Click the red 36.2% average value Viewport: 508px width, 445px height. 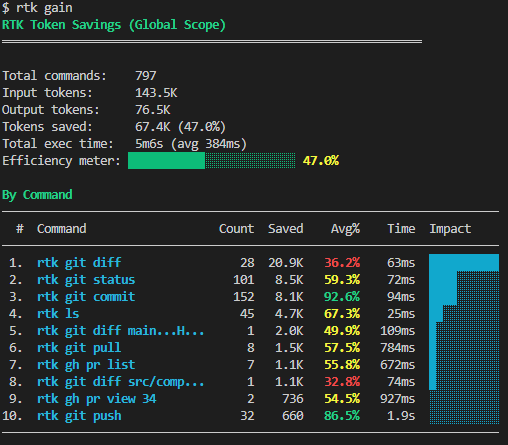(342, 263)
